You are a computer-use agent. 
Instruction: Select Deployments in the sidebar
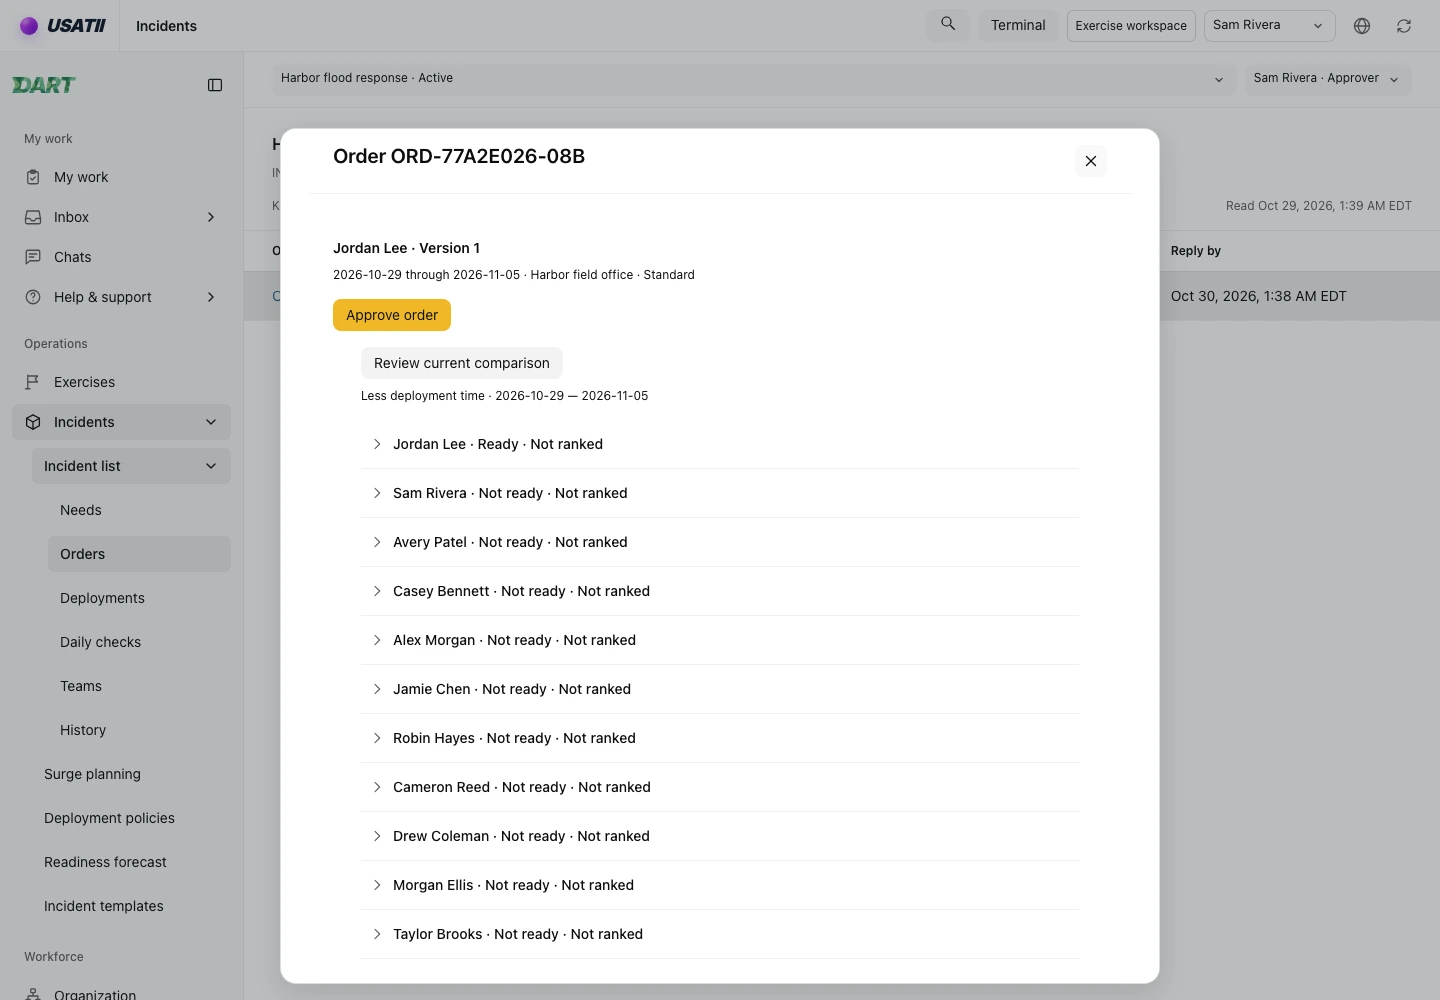139,598
